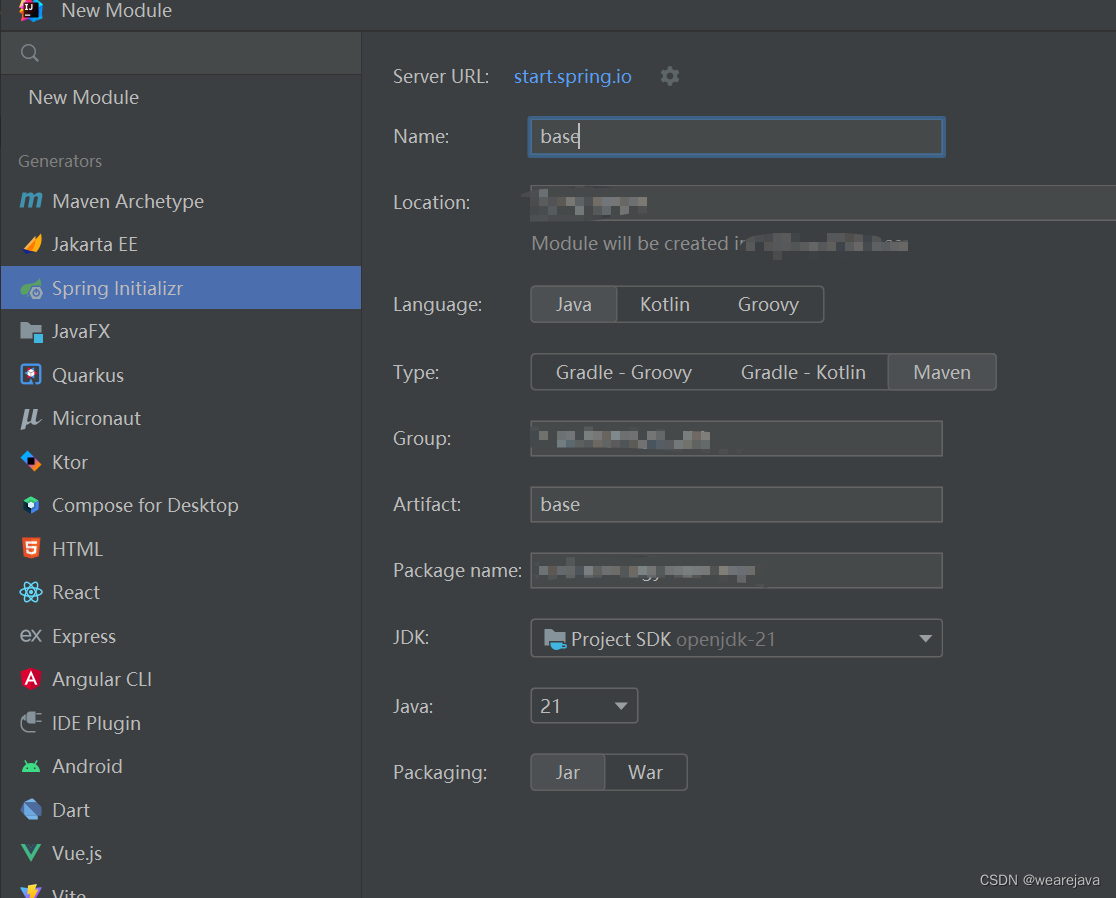
Task: Select Android generator
Action: 181,766
